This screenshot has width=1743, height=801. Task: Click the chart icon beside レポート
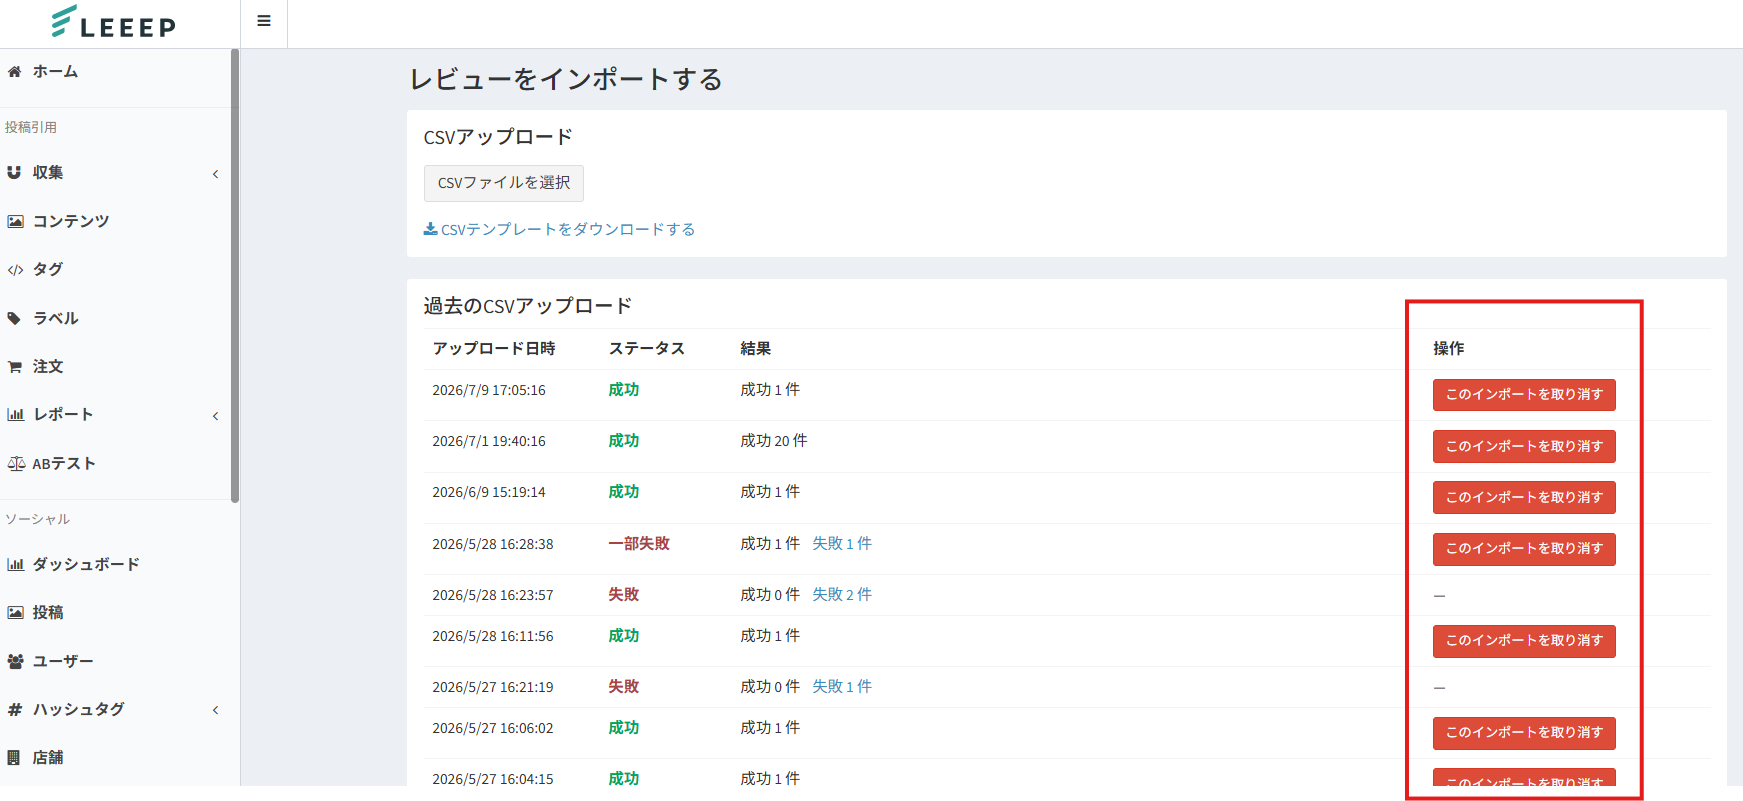[15, 414]
